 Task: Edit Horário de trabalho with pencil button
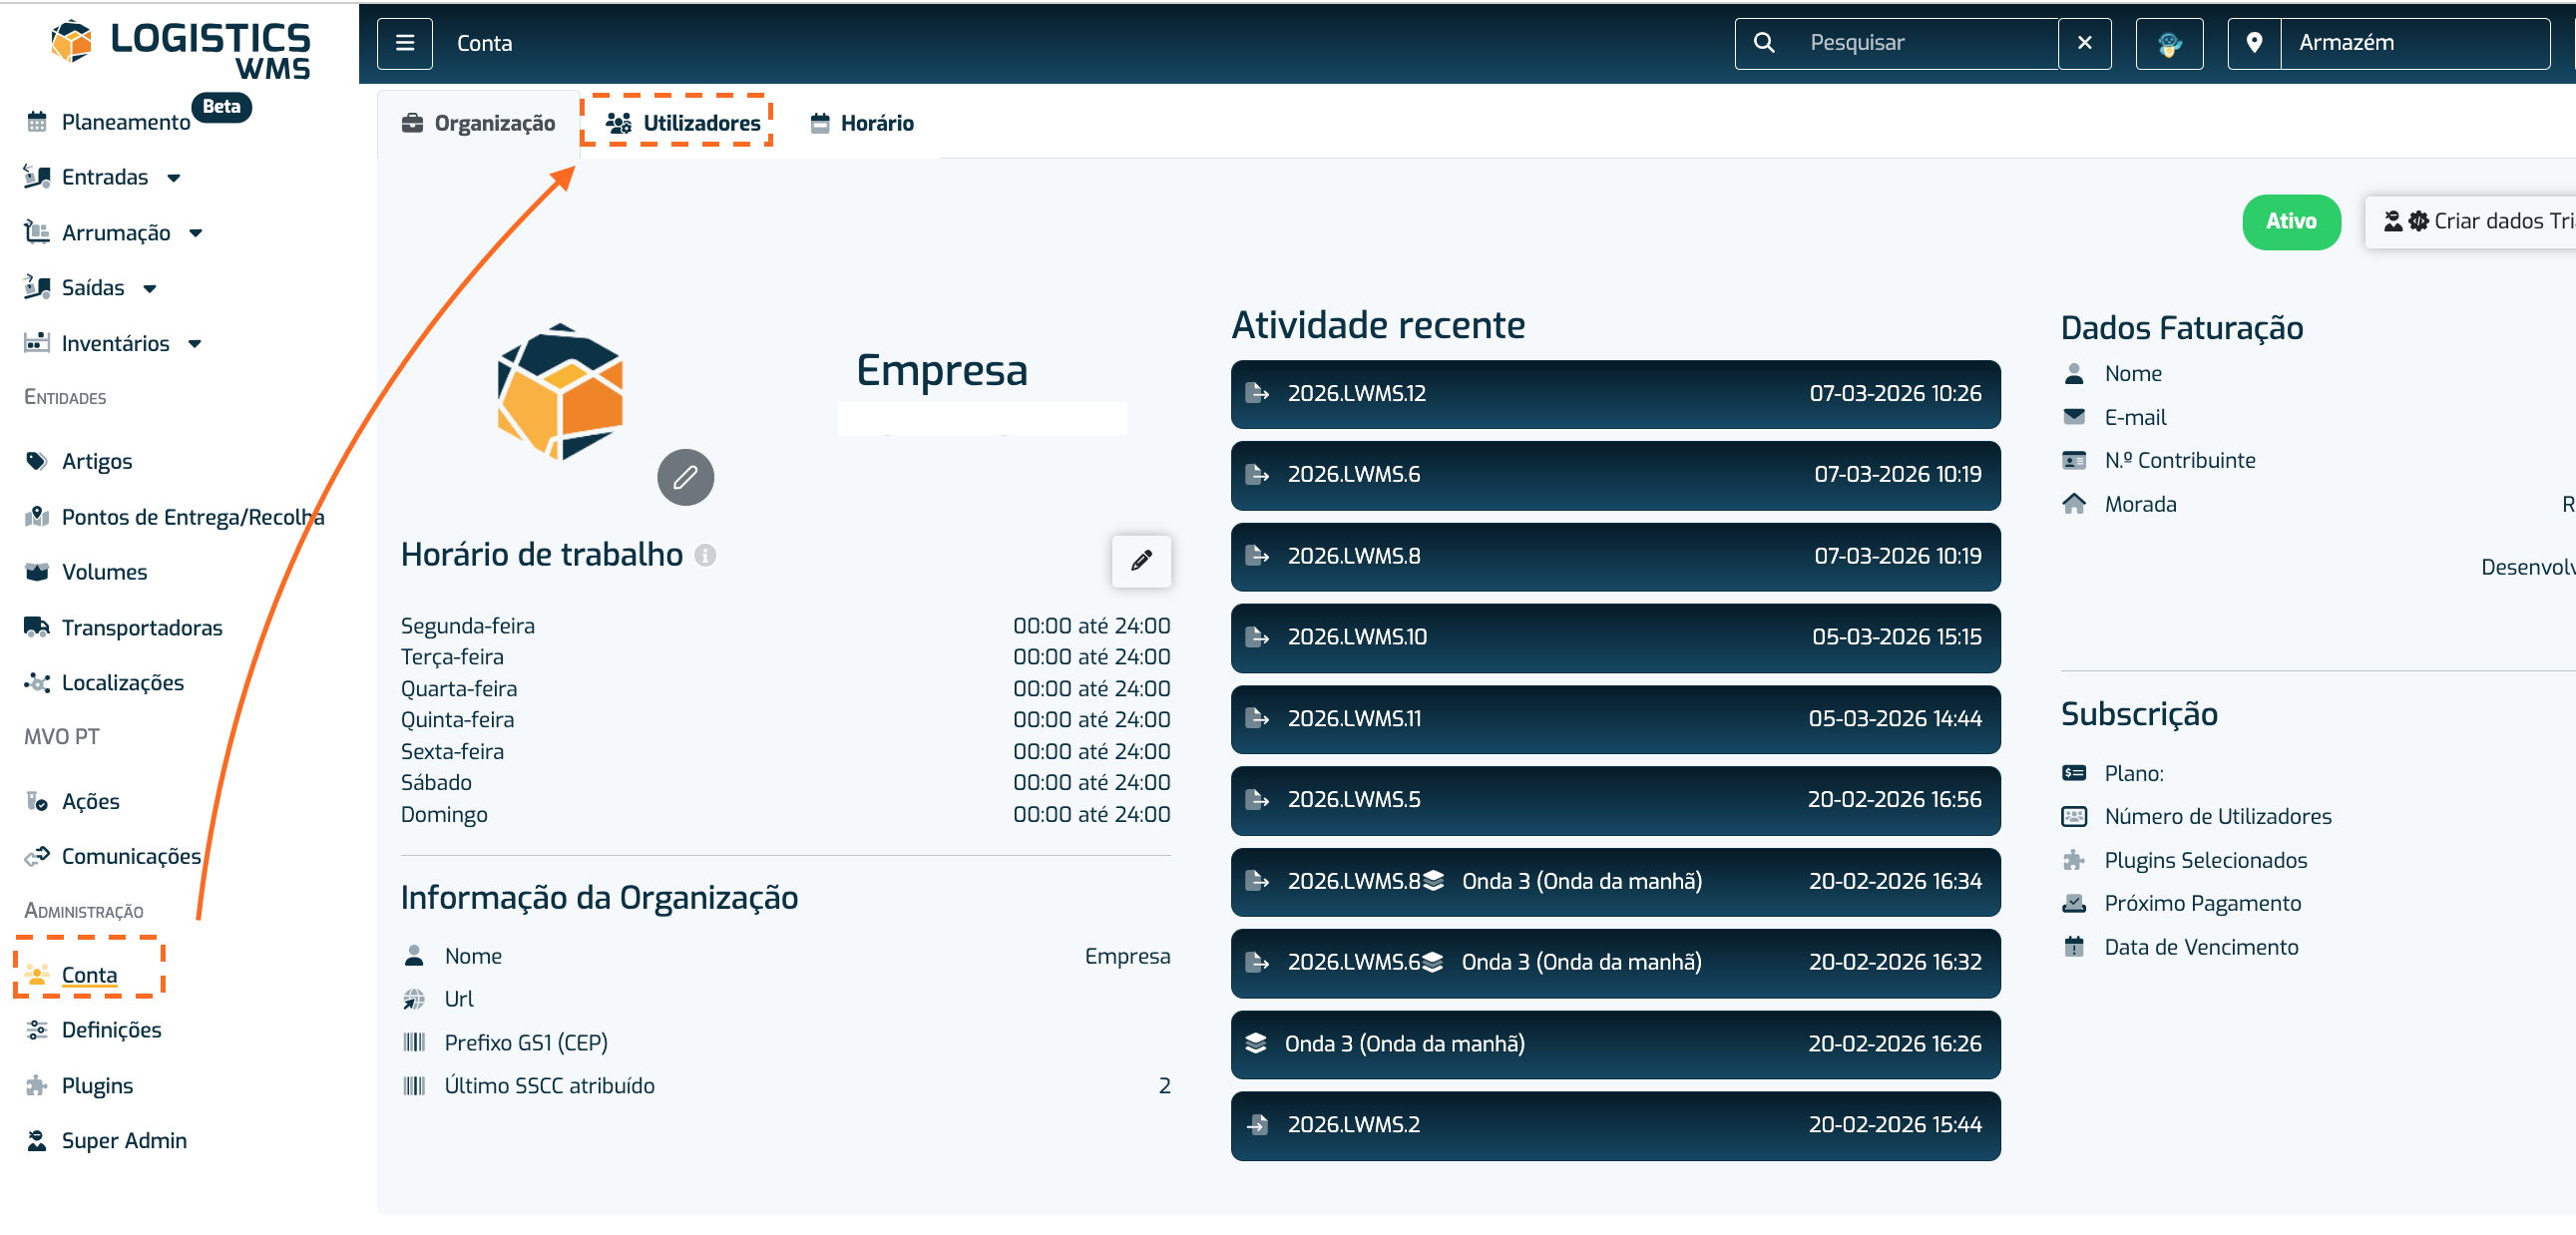1140,560
